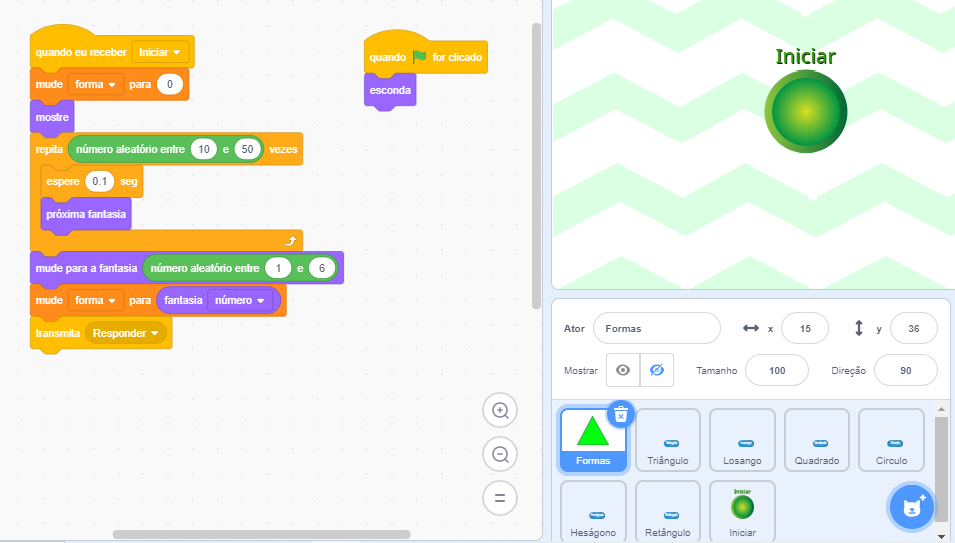Open the forma variable dropdown in first mude block
Image resolution: width=955 pixels, height=543 pixels.
[96, 85]
